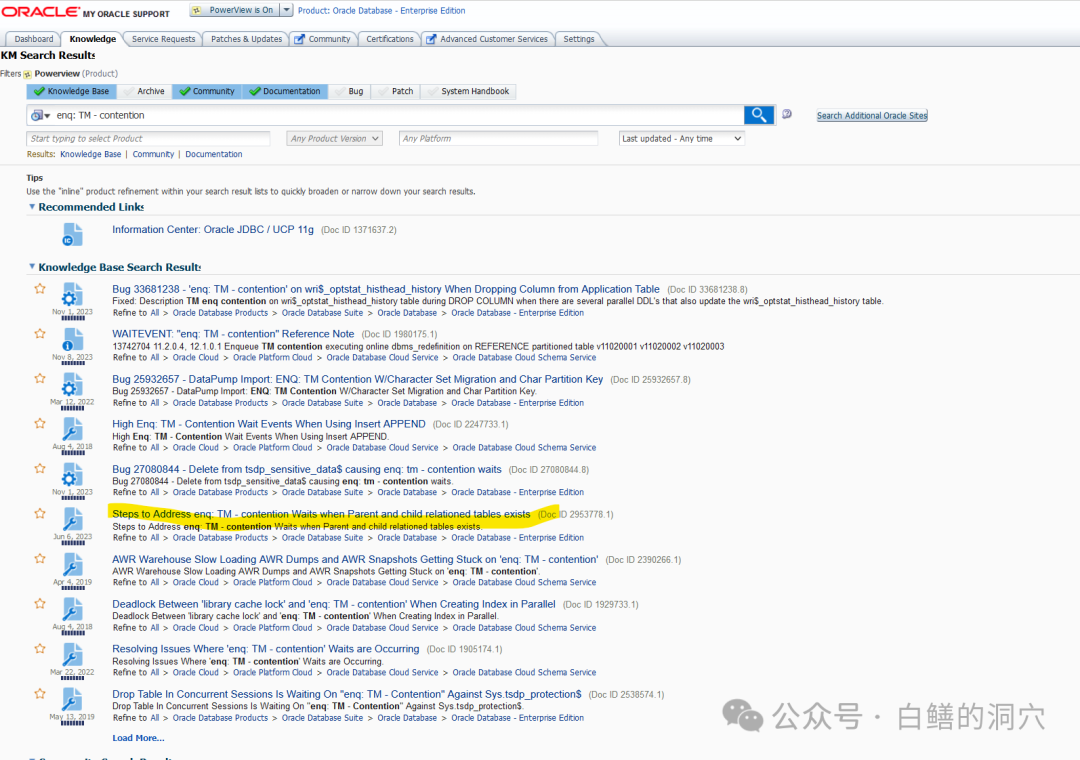Open the Patches & Updates tab
The image size is (1080, 760).
(246, 39)
